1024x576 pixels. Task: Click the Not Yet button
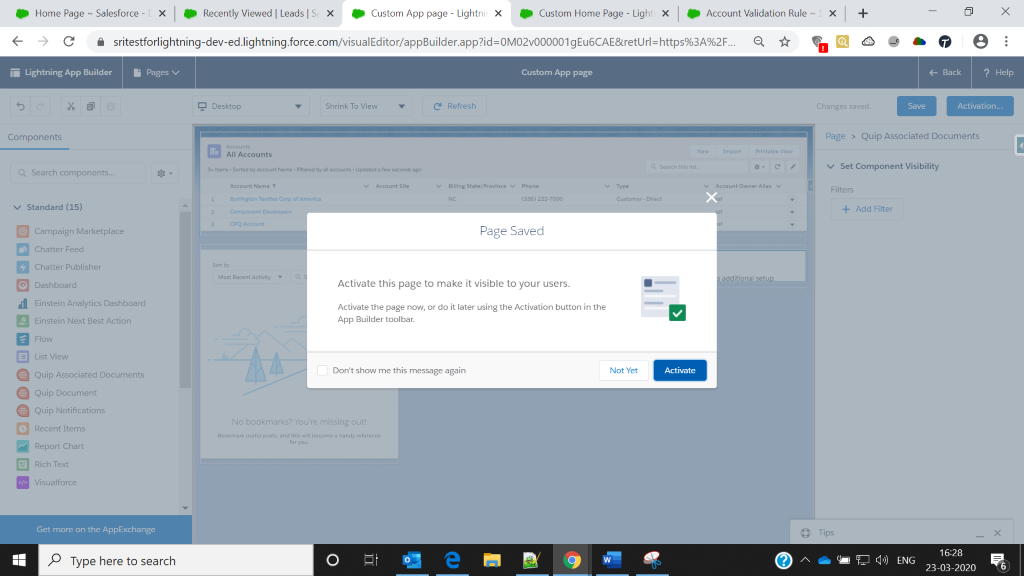tap(623, 370)
